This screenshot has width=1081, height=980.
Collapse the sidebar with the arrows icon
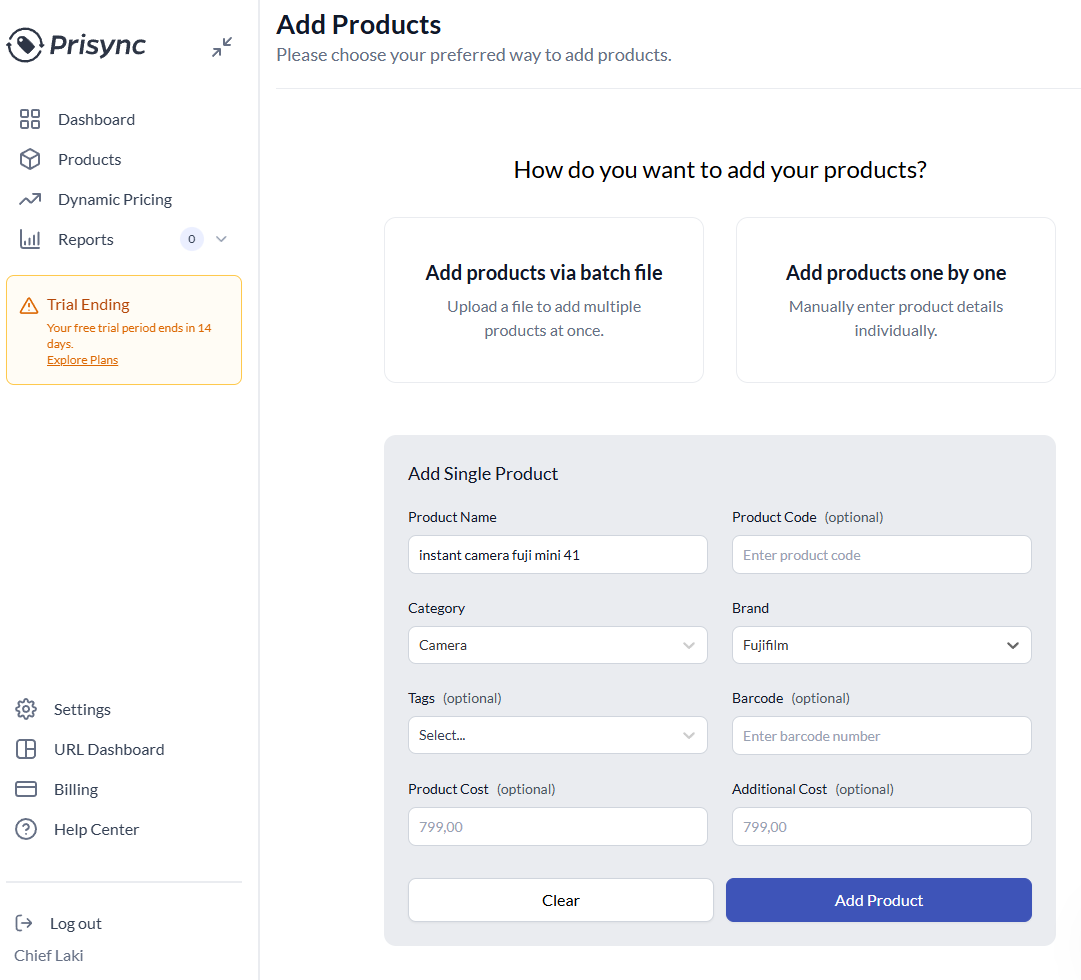coord(221,46)
